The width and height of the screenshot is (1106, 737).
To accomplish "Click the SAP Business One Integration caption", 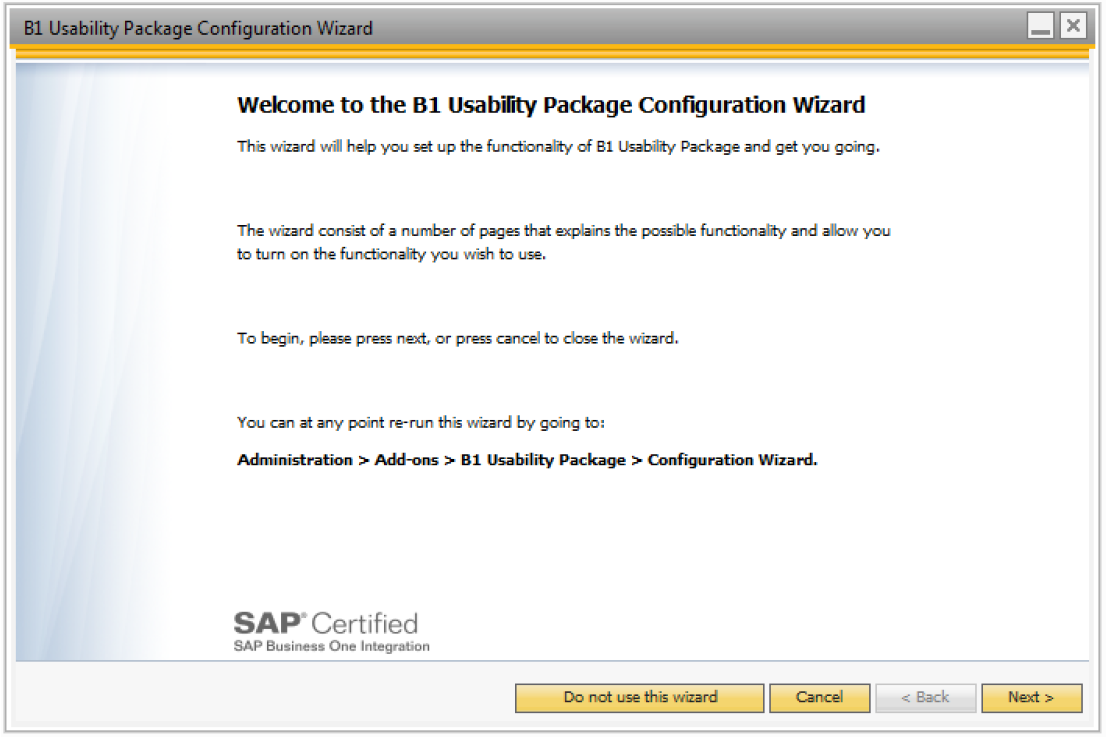I will point(332,646).
